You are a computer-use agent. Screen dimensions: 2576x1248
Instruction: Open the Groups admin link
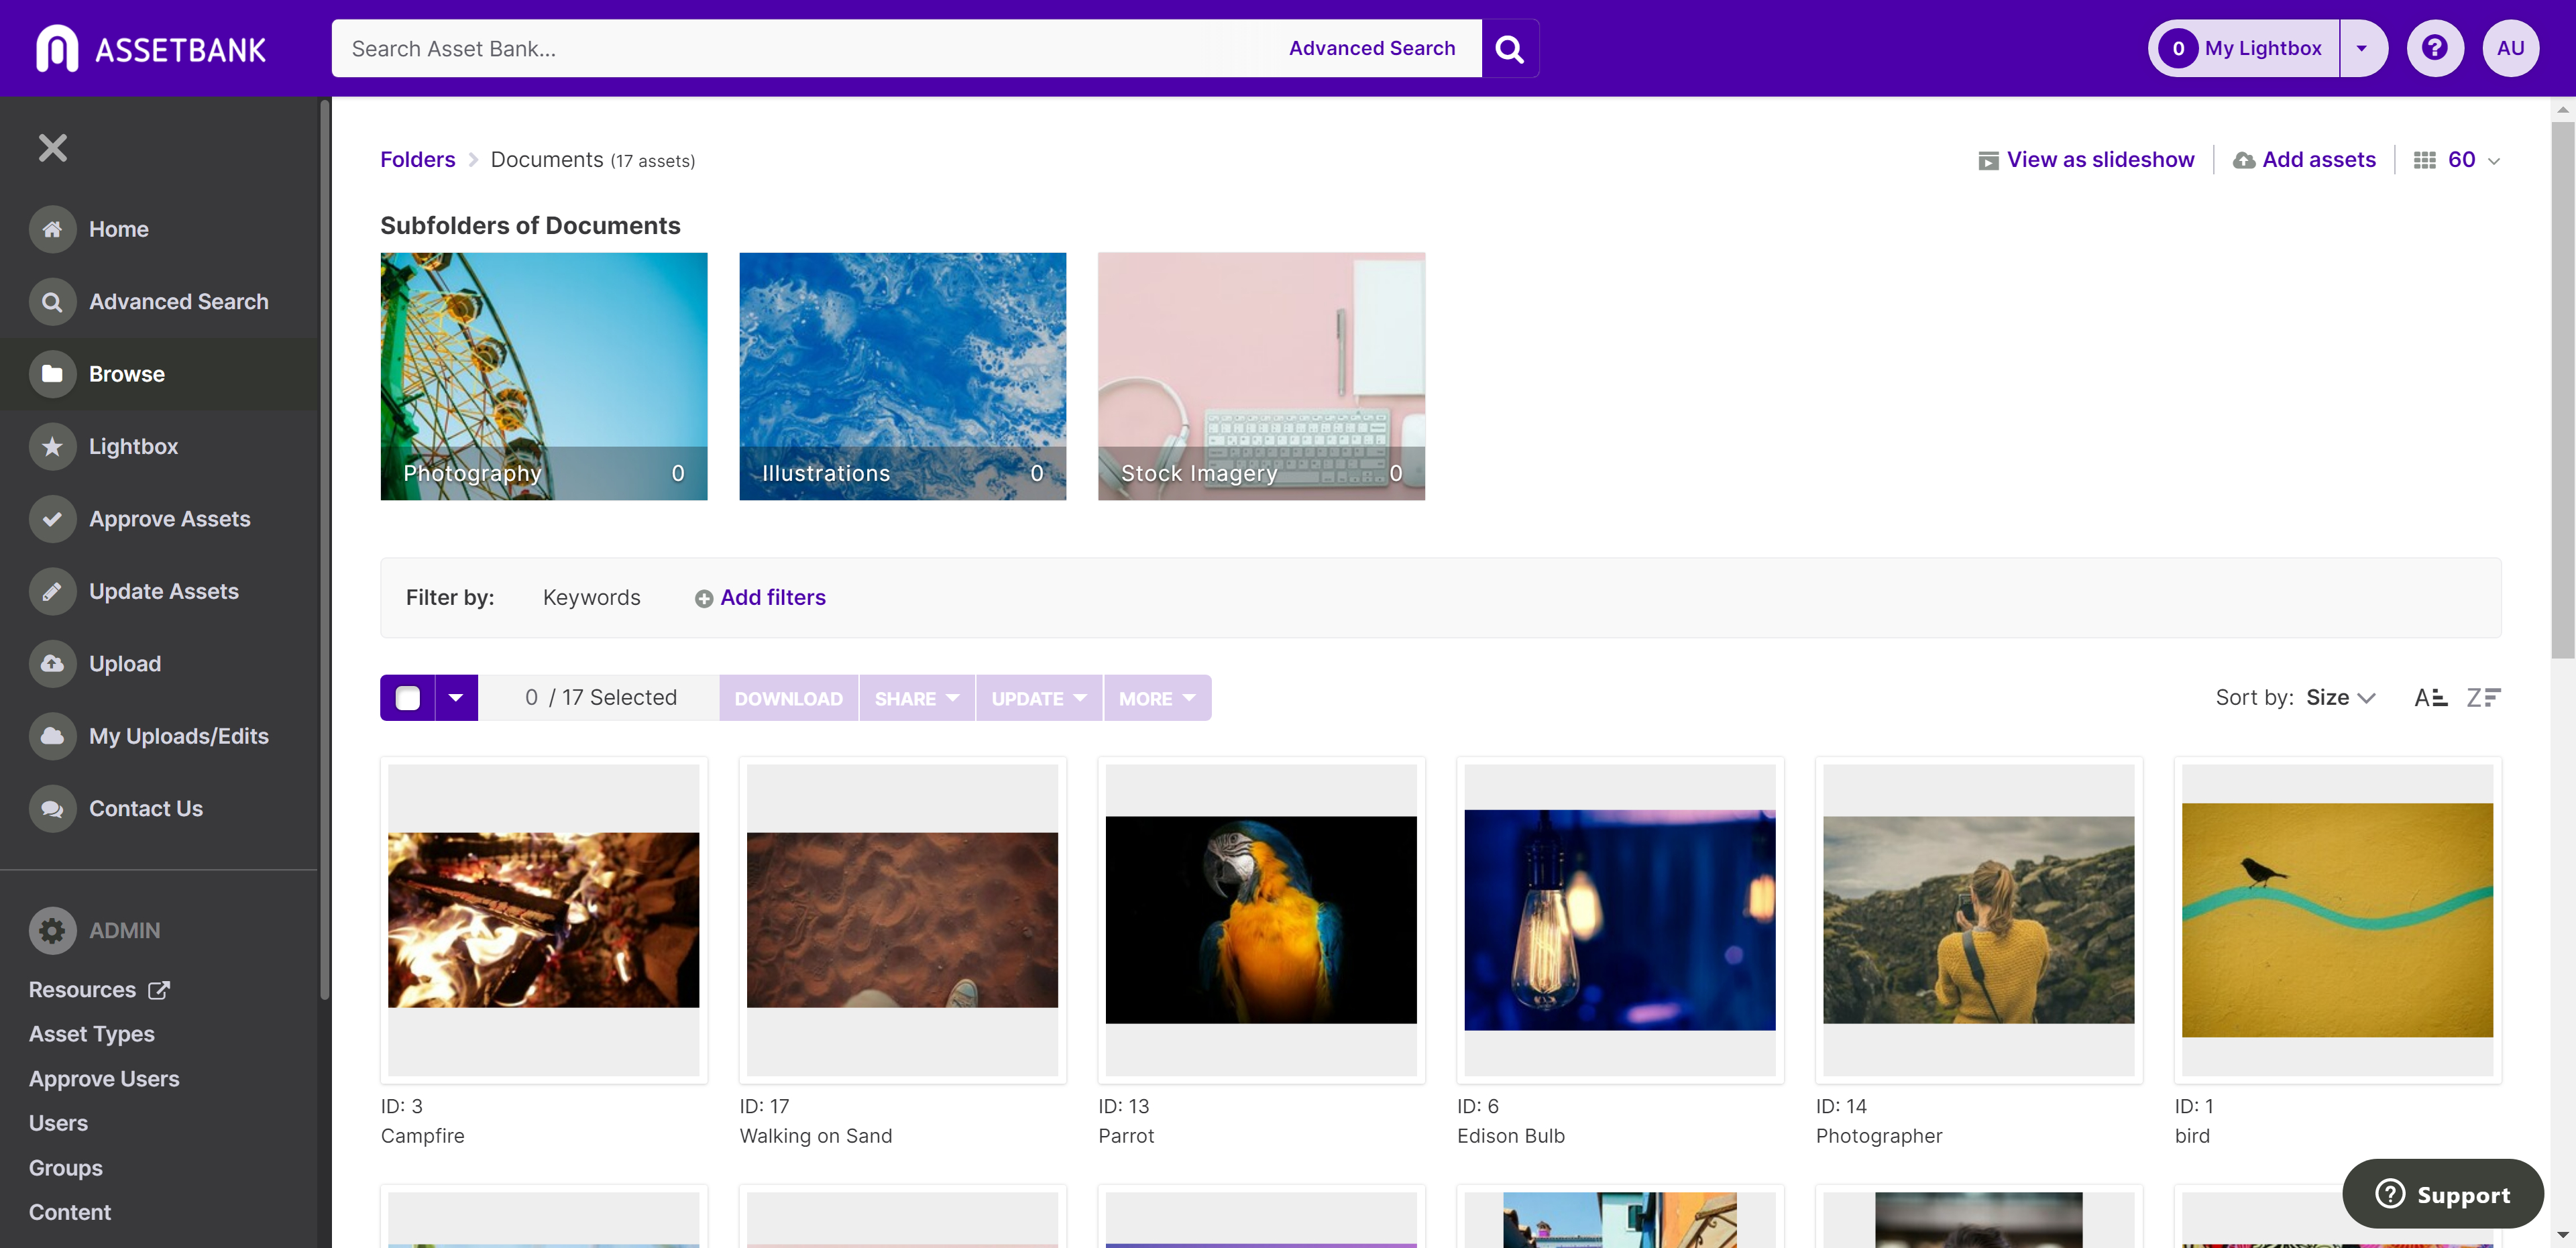[x=66, y=1168]
